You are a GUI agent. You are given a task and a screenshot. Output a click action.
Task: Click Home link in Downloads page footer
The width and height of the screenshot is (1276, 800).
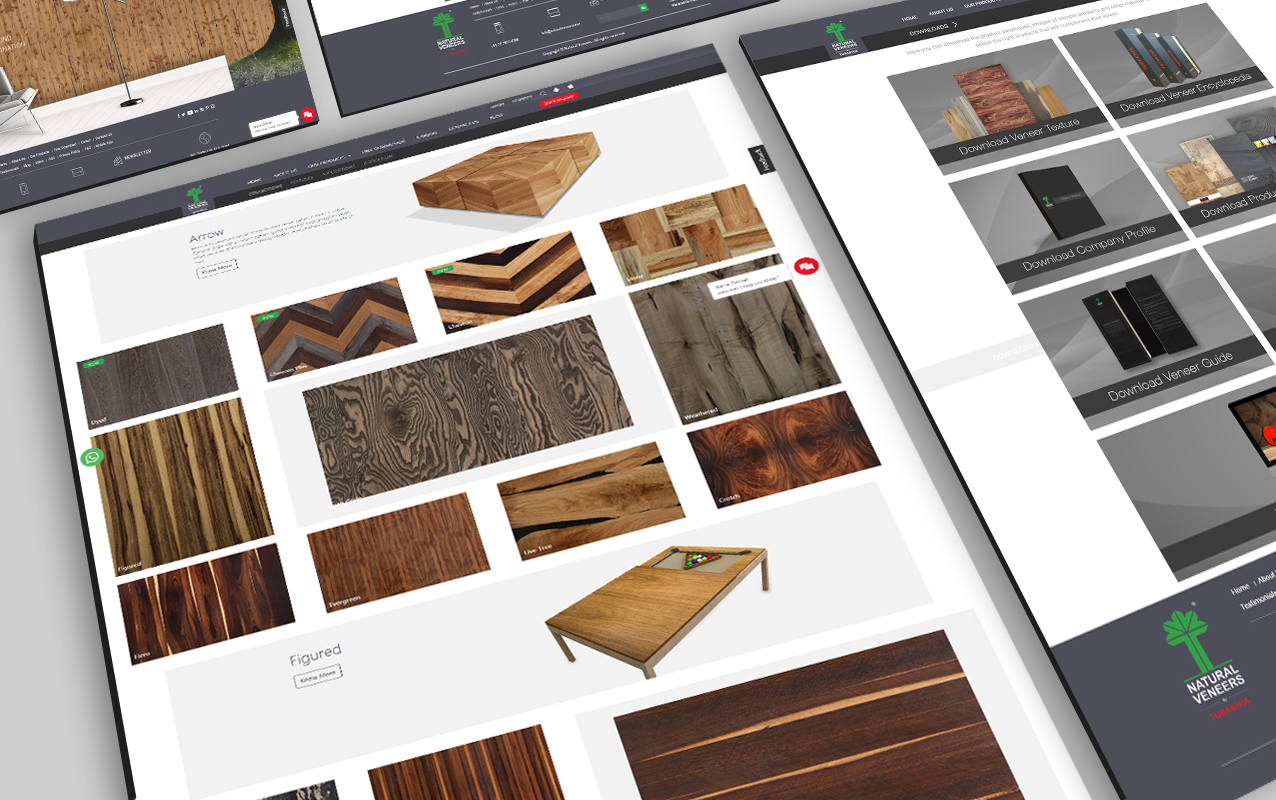[x=1240, y=591]
